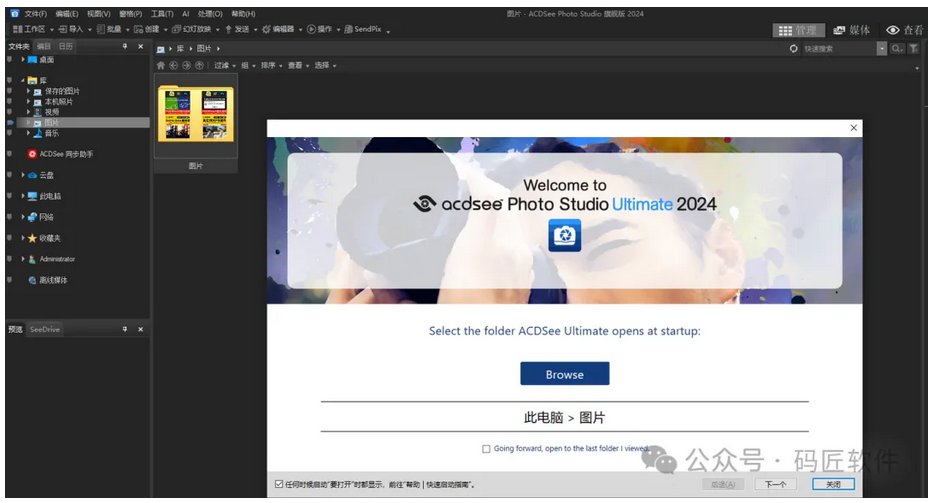Open the 帮助(H) menu
Viewport: 945px width, 503px height.
point(243,14)
